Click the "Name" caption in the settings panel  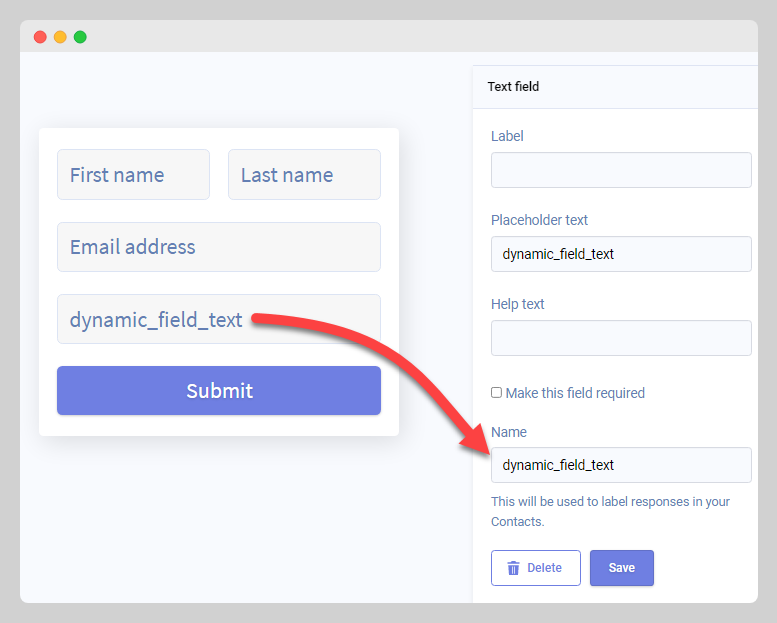[x=509, y=432]
